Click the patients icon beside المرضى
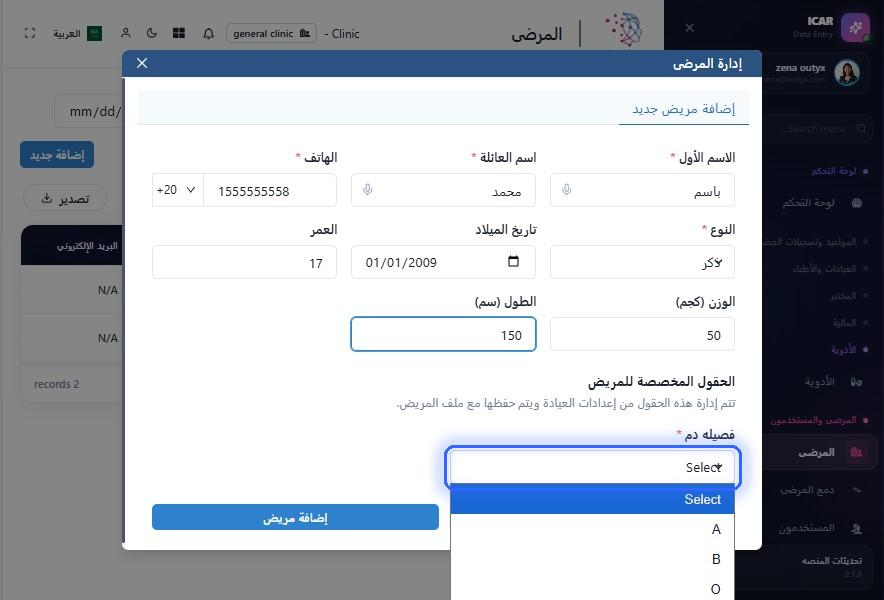Viewport: 884px width, 600px height. click(856, 452)
